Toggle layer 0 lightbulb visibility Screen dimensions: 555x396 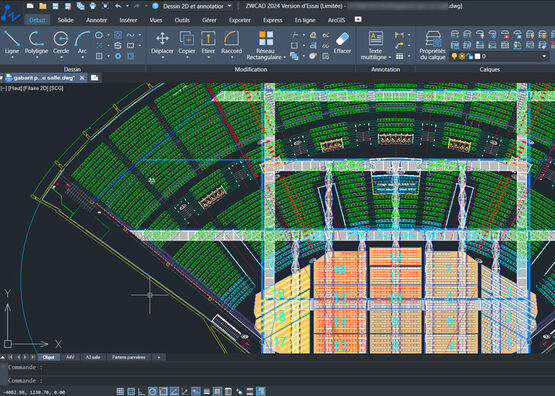click(454, 56)
